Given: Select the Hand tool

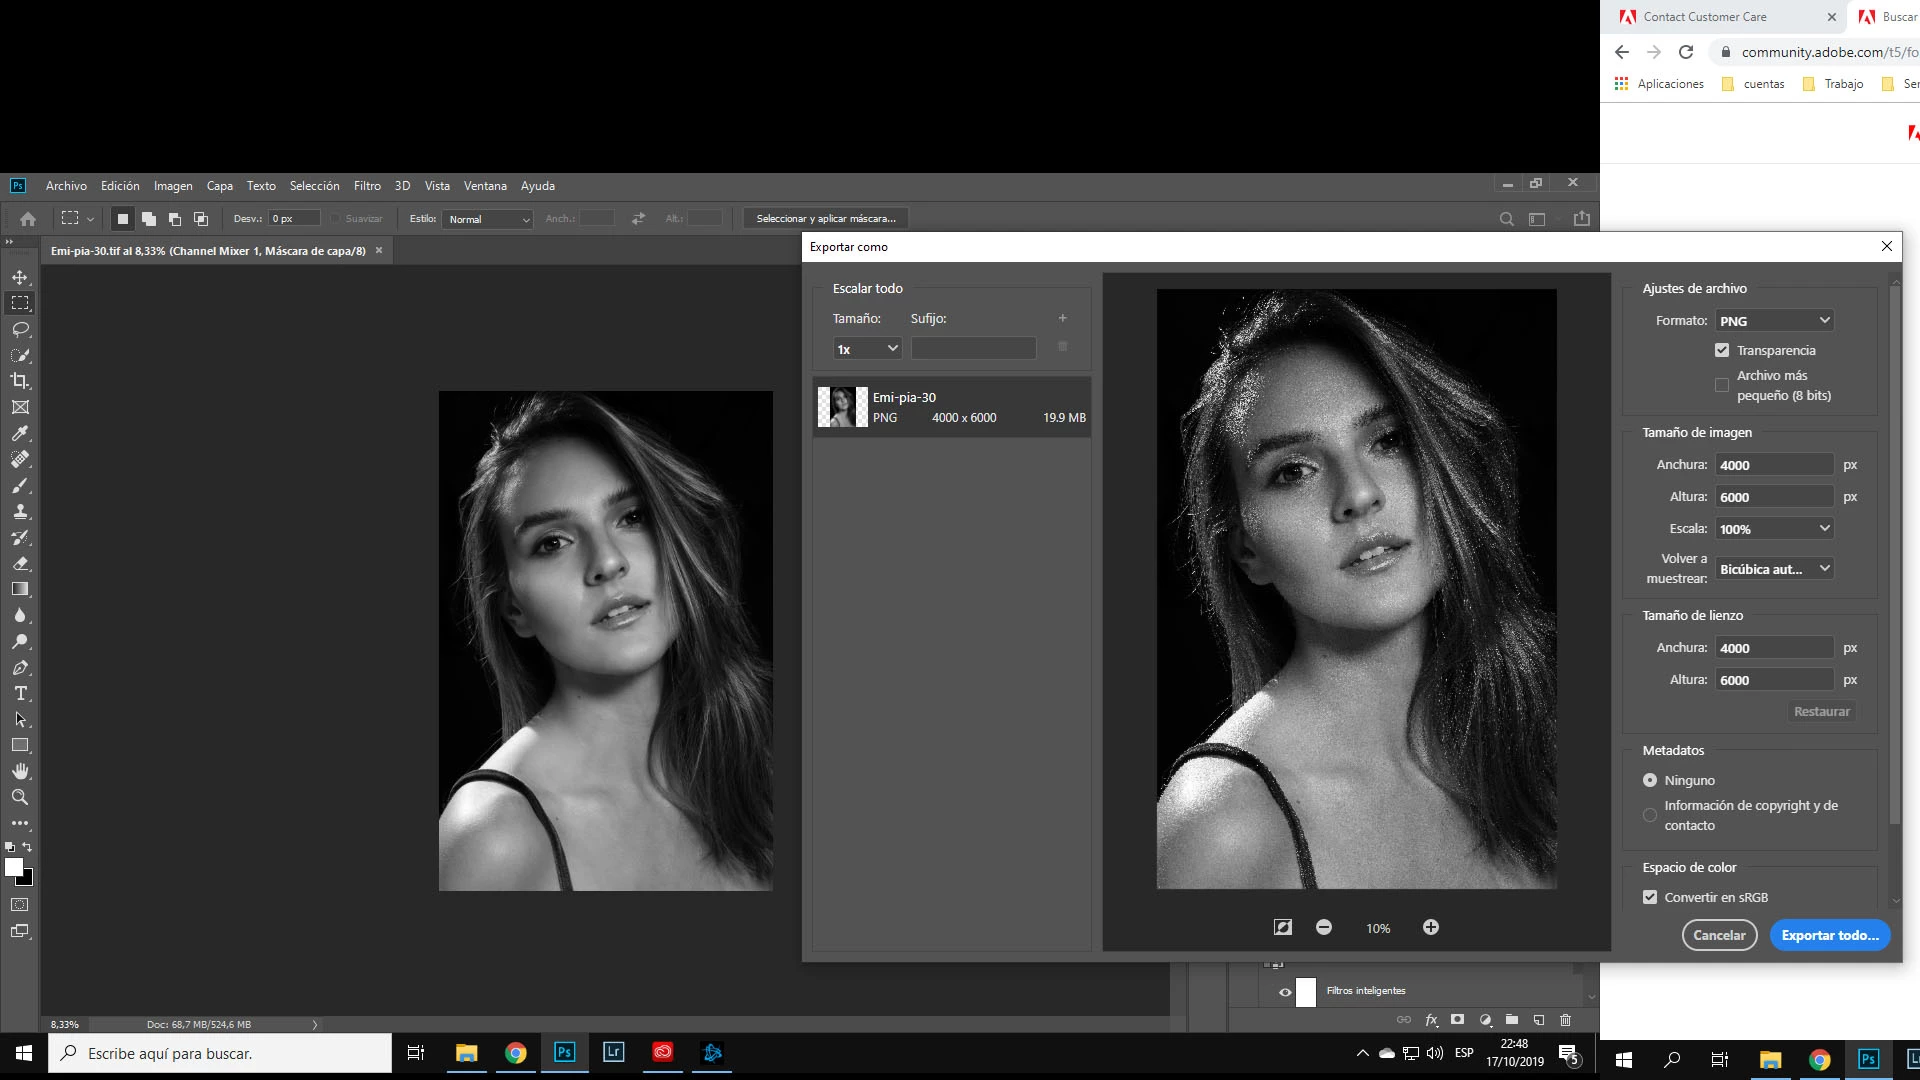Looking at the screenshot, I should 20,771.
